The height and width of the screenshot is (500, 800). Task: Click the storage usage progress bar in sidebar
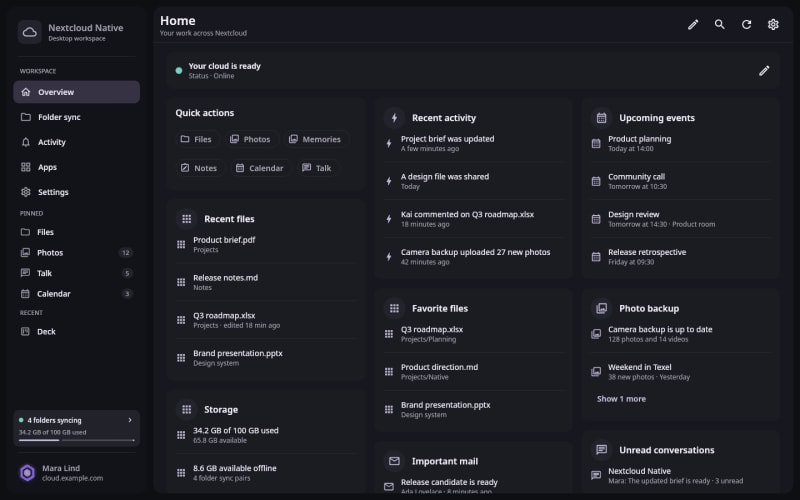pyautogui.click(x=77, y=440)
